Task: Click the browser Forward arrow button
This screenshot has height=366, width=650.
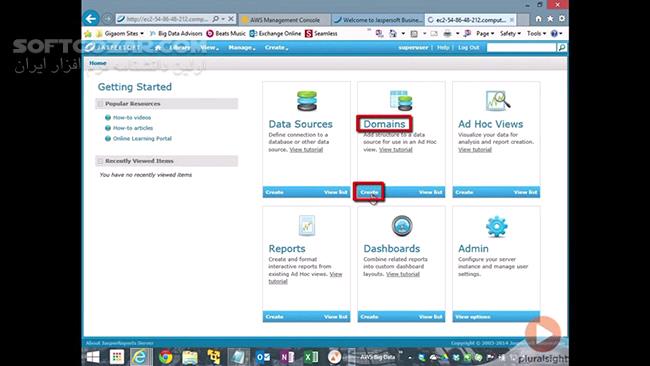Action: coord(107,19)
